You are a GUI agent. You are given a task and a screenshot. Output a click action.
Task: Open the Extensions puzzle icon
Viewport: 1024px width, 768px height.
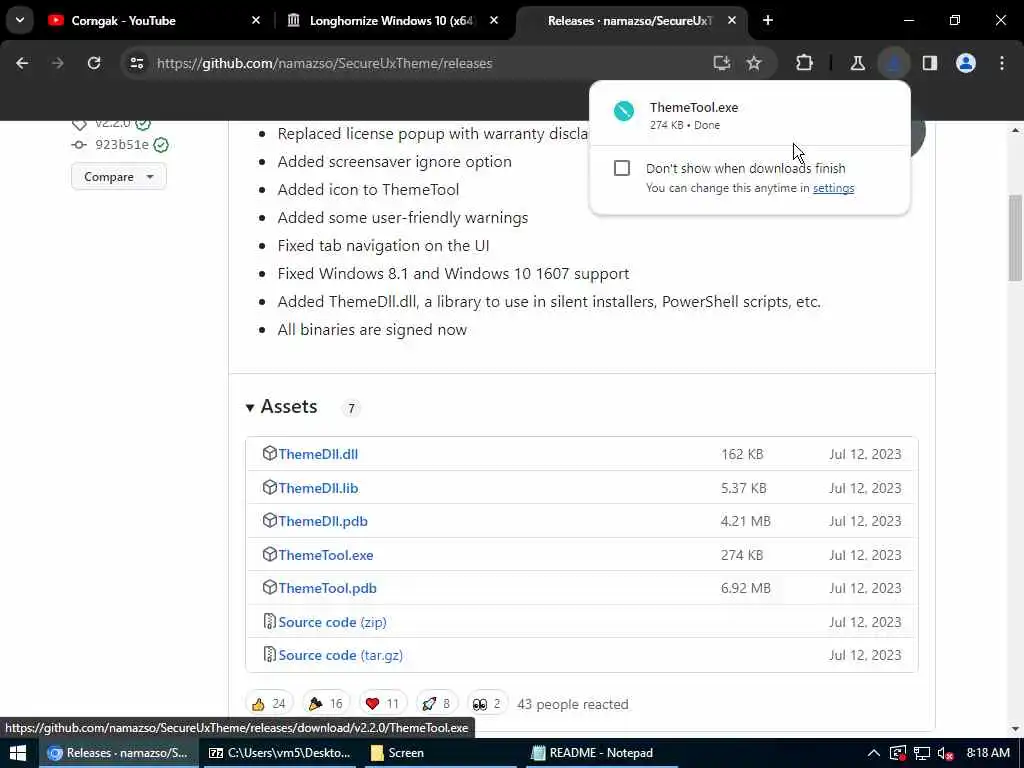pos(805,63)
